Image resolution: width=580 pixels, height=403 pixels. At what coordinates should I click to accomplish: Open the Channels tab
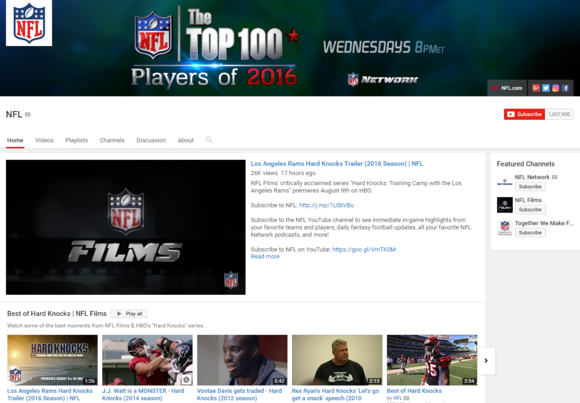[112, 140]
